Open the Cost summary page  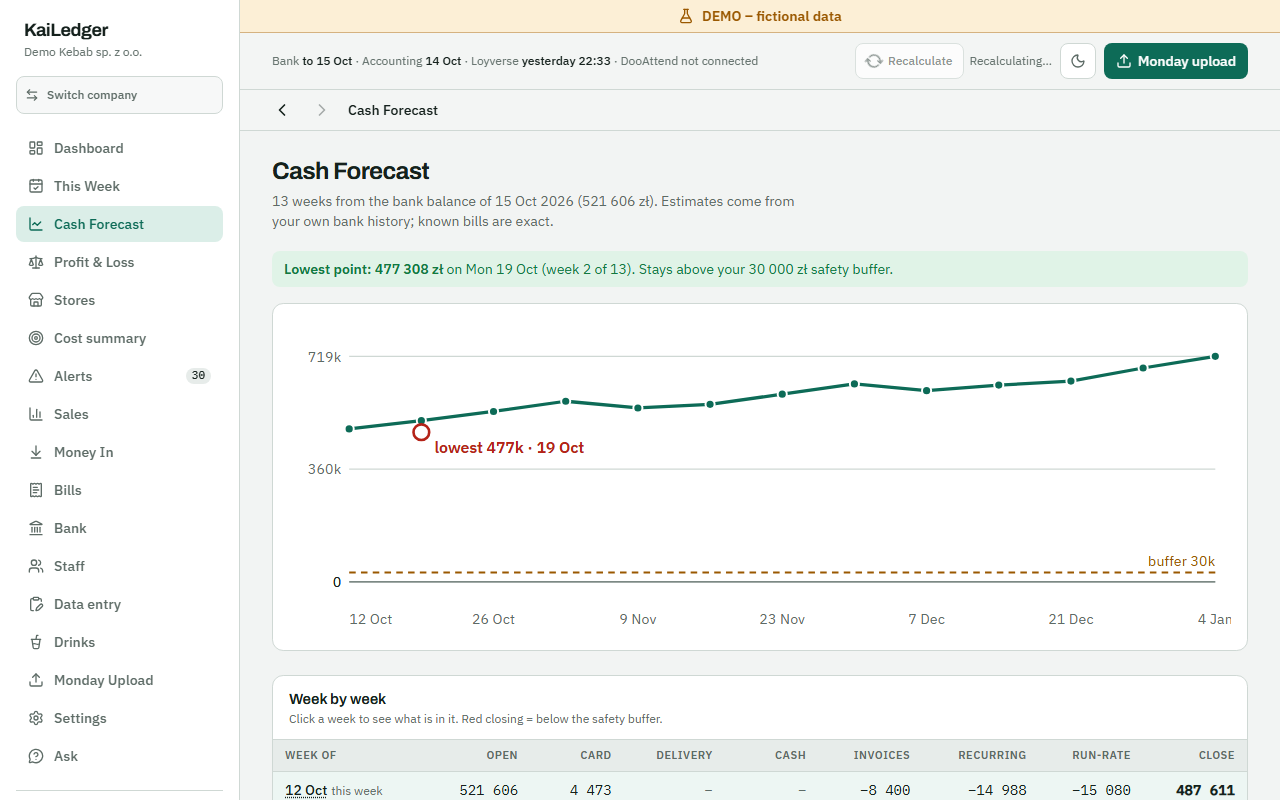(119, 338)
